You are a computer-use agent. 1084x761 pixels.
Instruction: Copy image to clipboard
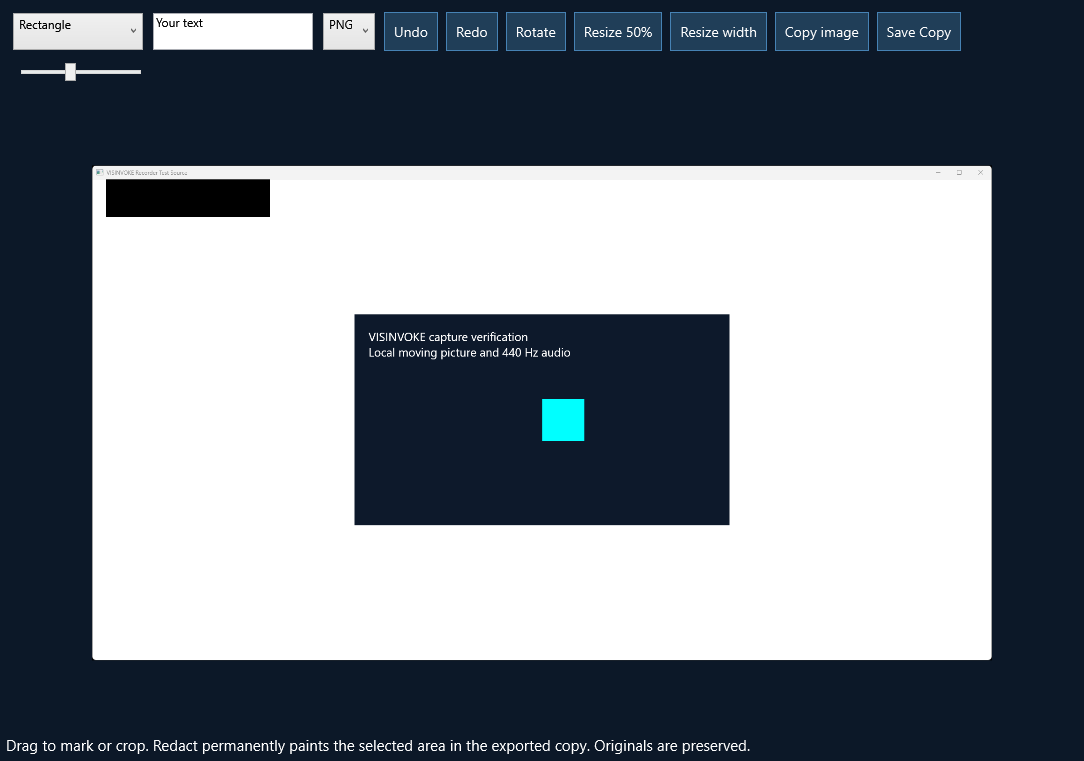[x=821, y=32]
